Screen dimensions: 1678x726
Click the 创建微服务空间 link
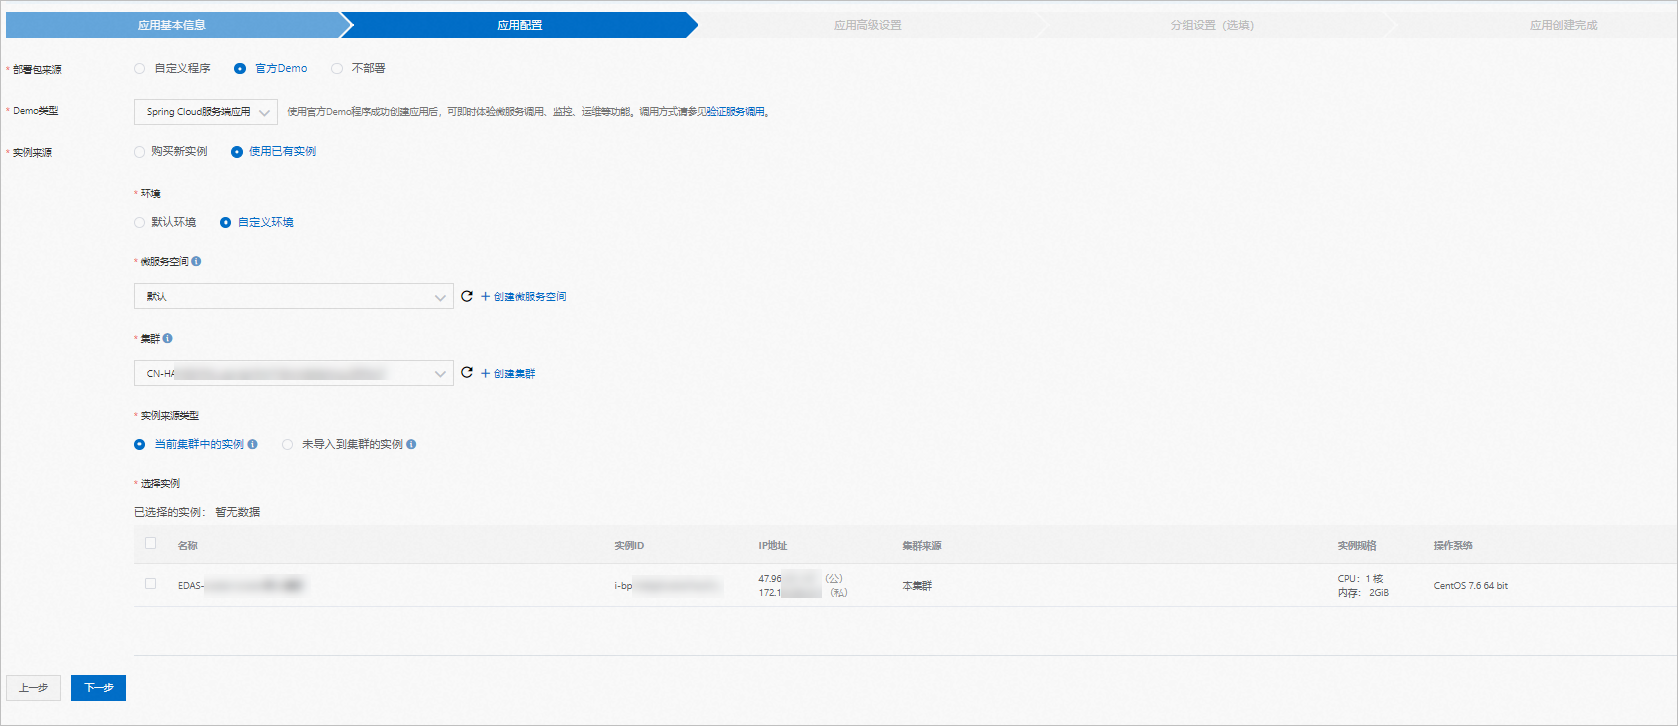point(523,297)
